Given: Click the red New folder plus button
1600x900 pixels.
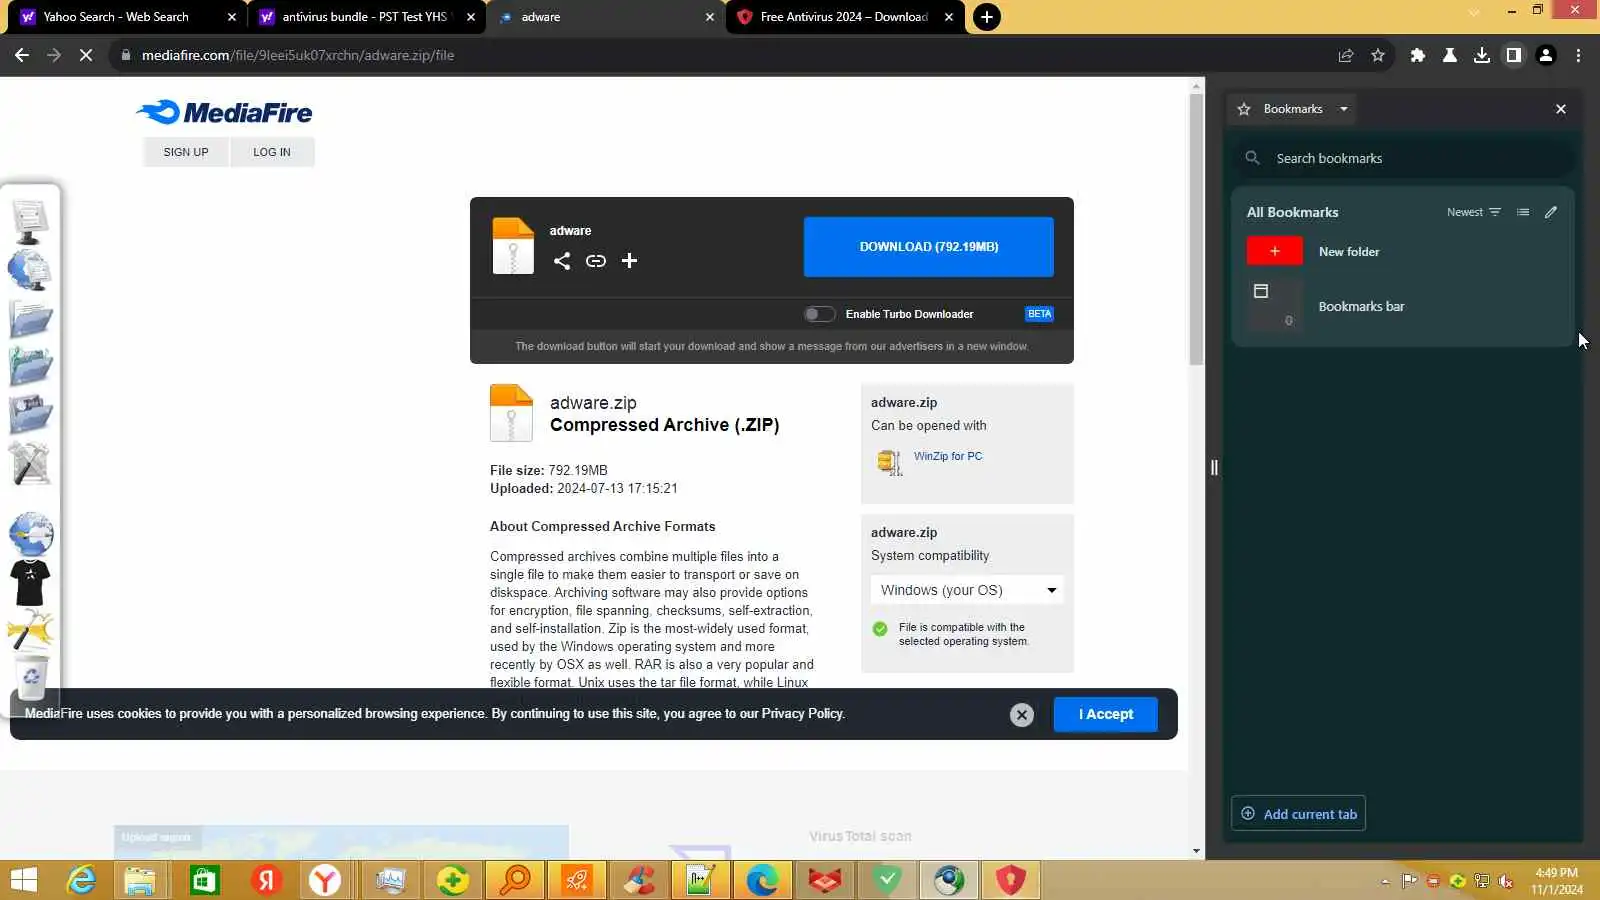Looking at the screenshot, I should pyautogui.click(x=1275, y=251).
